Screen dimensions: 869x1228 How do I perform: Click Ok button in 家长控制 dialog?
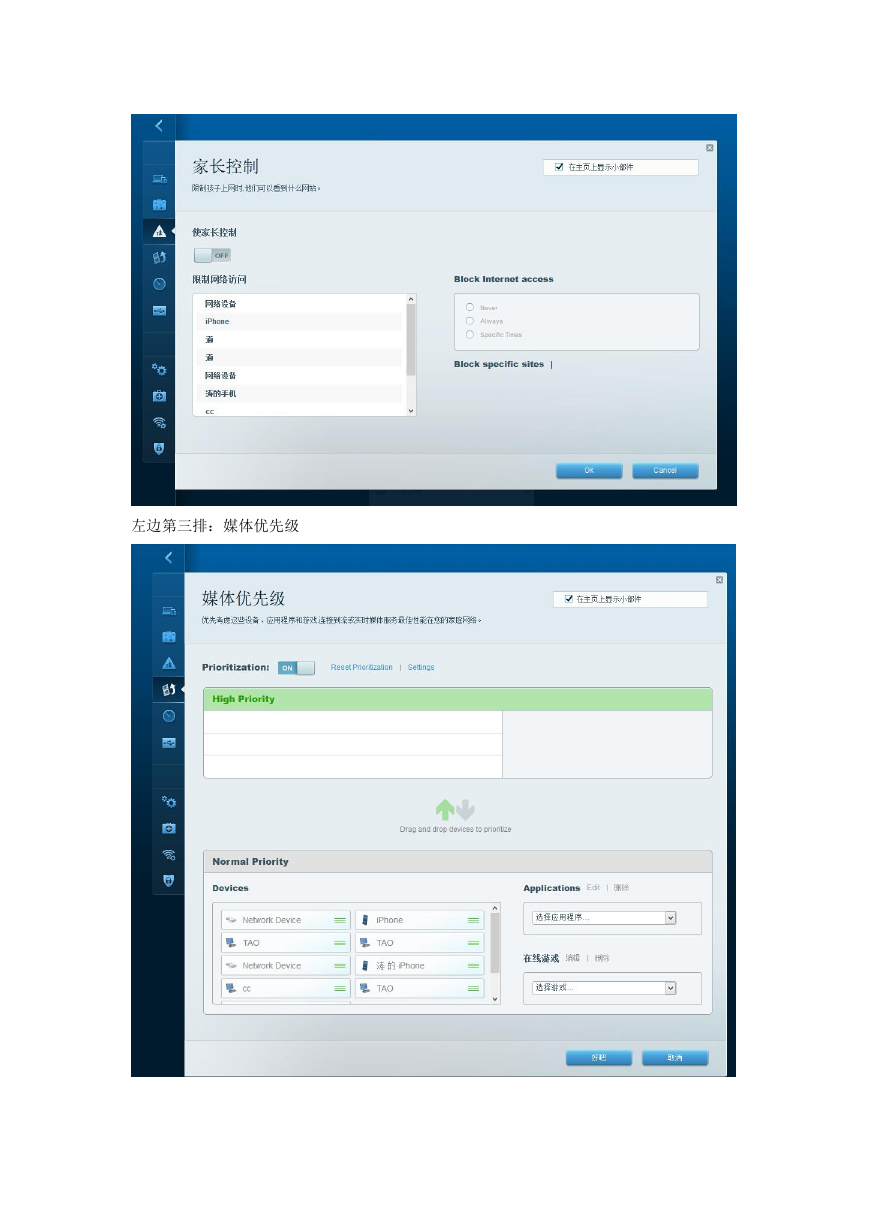[589, 470]
